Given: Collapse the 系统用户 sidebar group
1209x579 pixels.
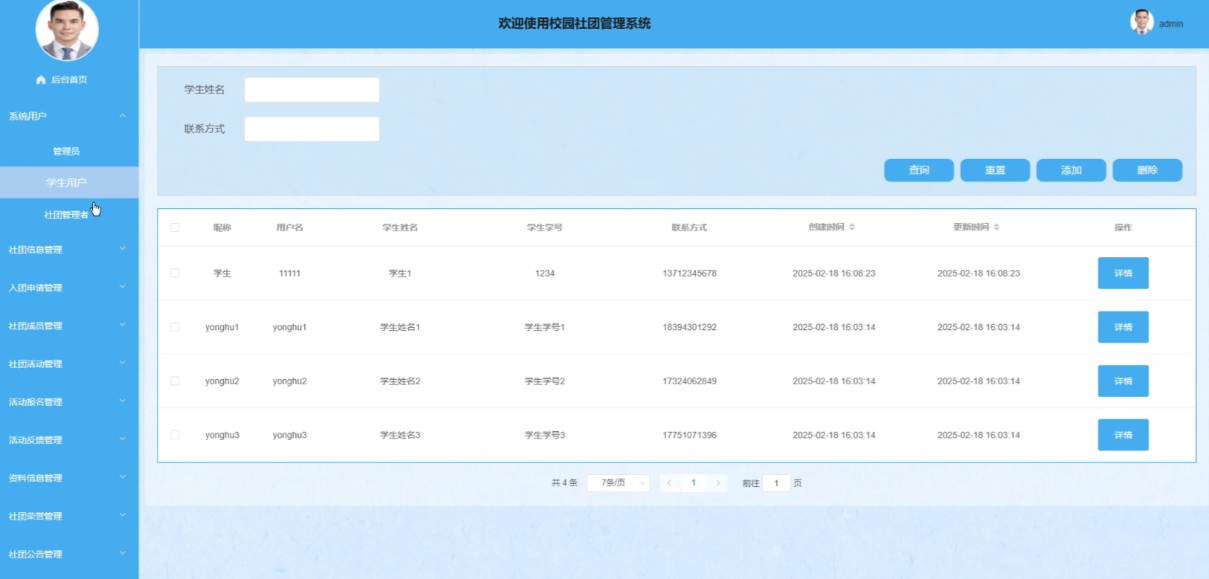Looking at the screenshot, I should [69, 116].
